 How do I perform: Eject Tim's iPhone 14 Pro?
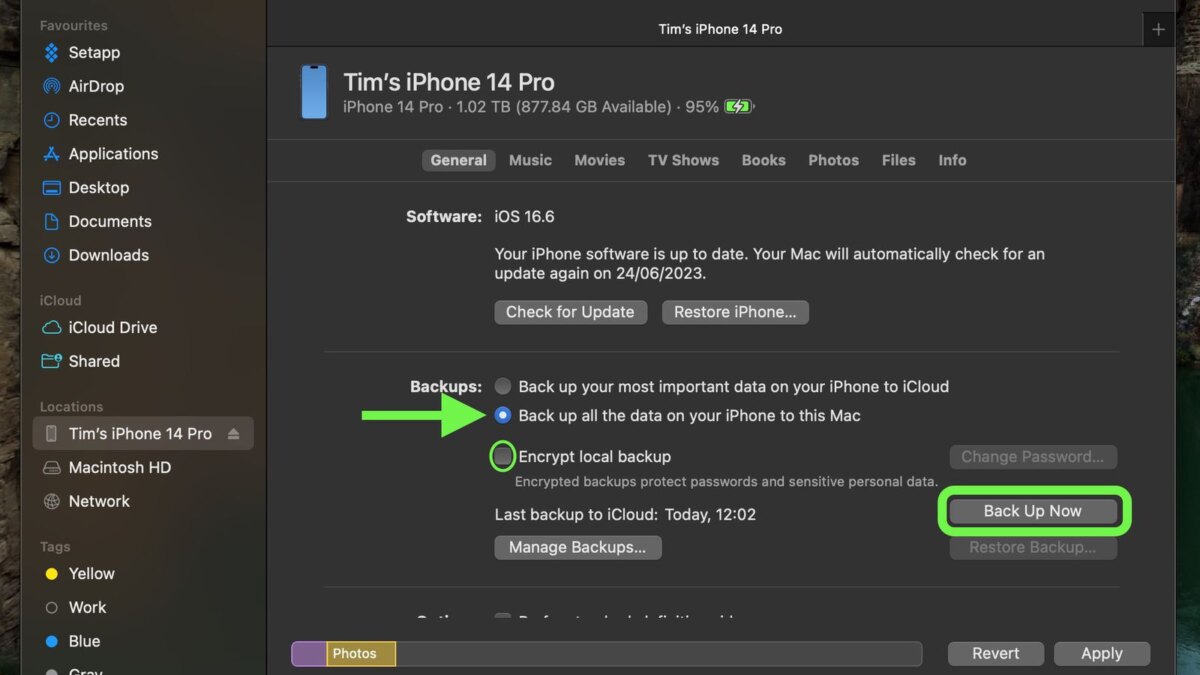point(233,434)
